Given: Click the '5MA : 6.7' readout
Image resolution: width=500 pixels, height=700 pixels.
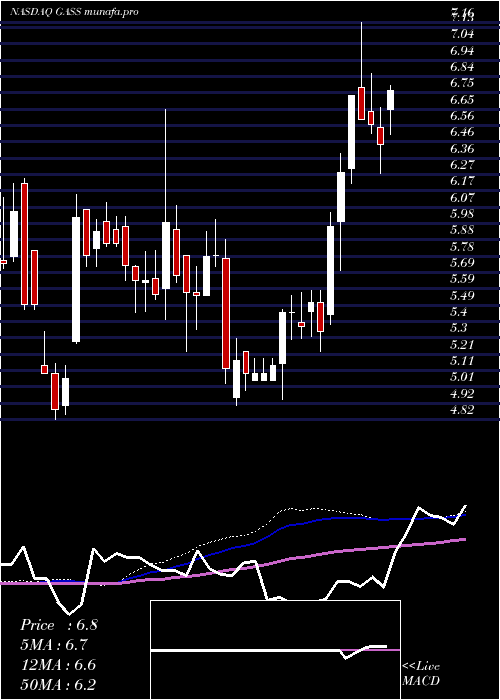Looking at the screenshot, I should 54,645.
